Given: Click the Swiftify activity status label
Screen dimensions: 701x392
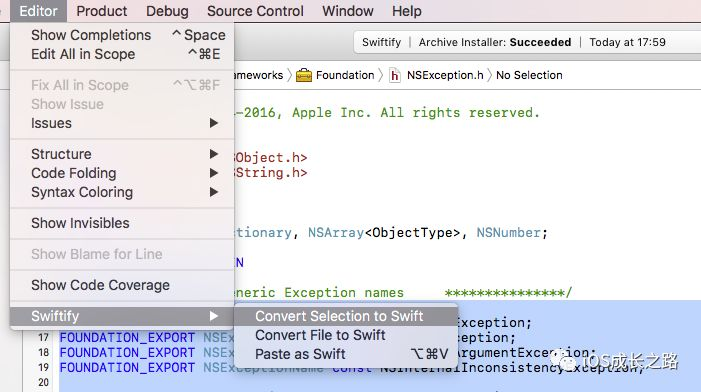Looking at the screenshot, I should 381,42.
